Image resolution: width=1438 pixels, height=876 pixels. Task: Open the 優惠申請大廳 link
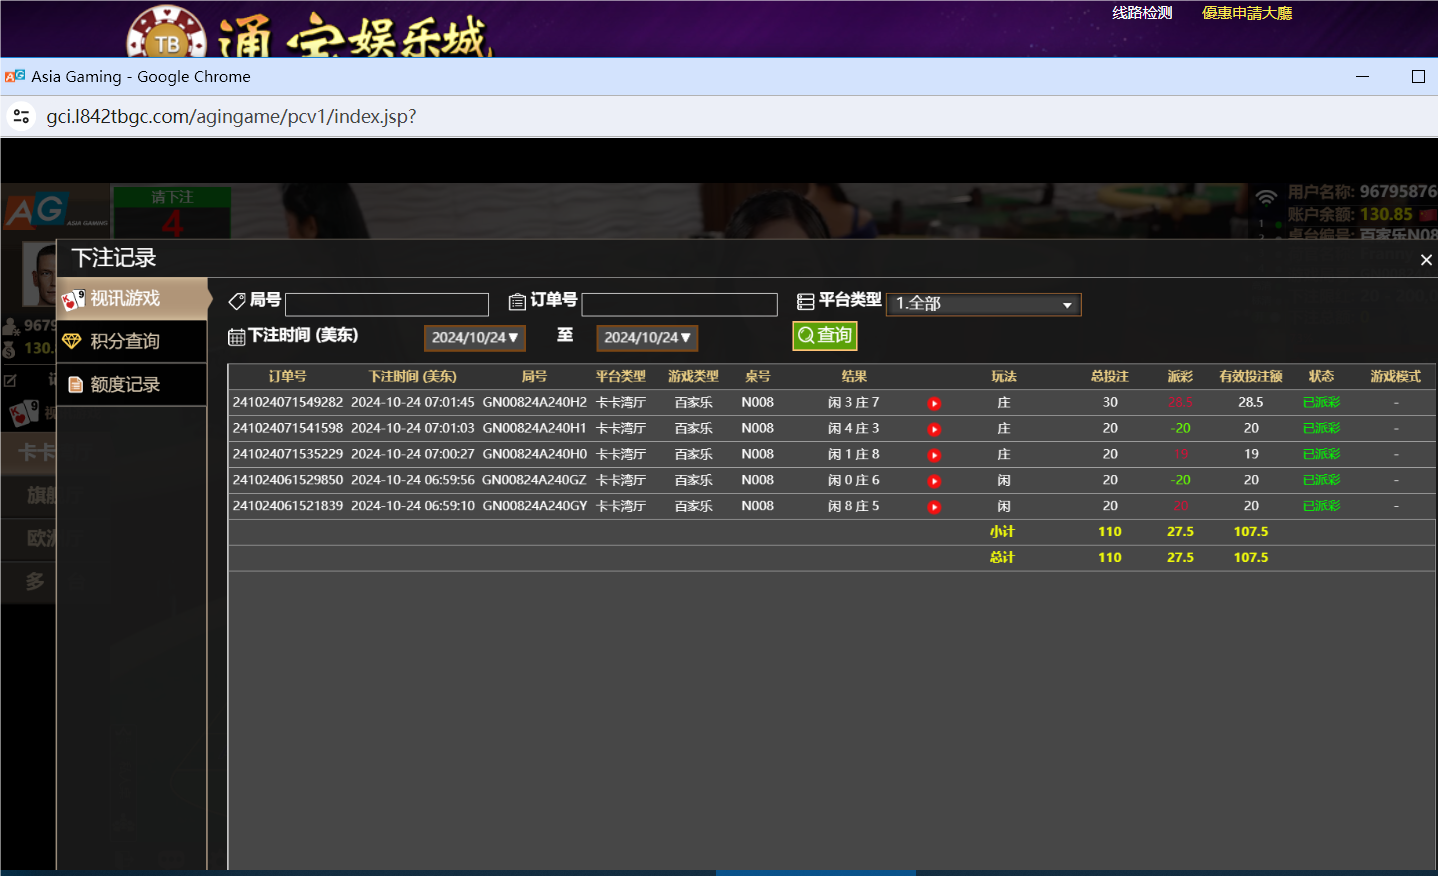(x=1246, y=14)
